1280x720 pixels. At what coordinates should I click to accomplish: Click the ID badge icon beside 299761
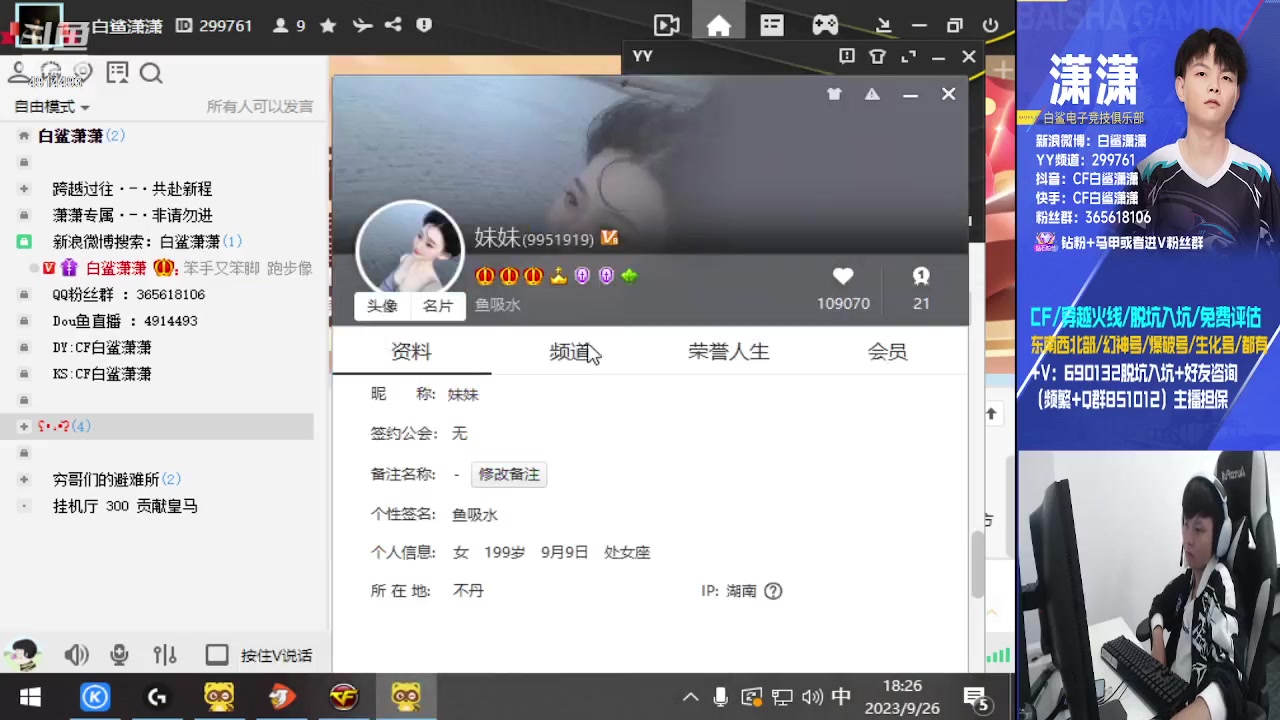point(184,26)
